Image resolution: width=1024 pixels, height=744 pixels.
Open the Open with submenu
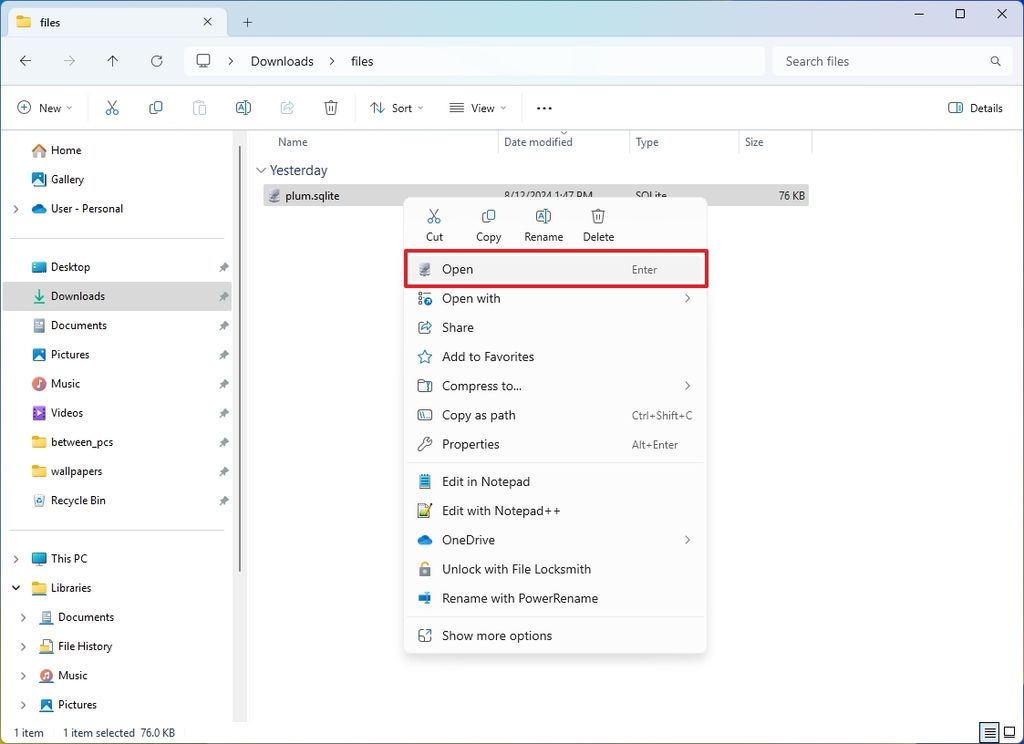point(470,298)
